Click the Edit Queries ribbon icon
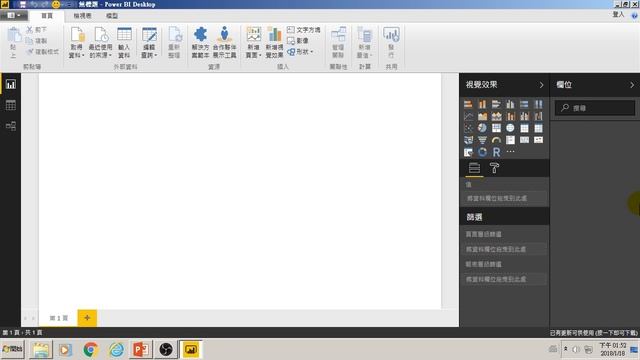 pos(149,34)
